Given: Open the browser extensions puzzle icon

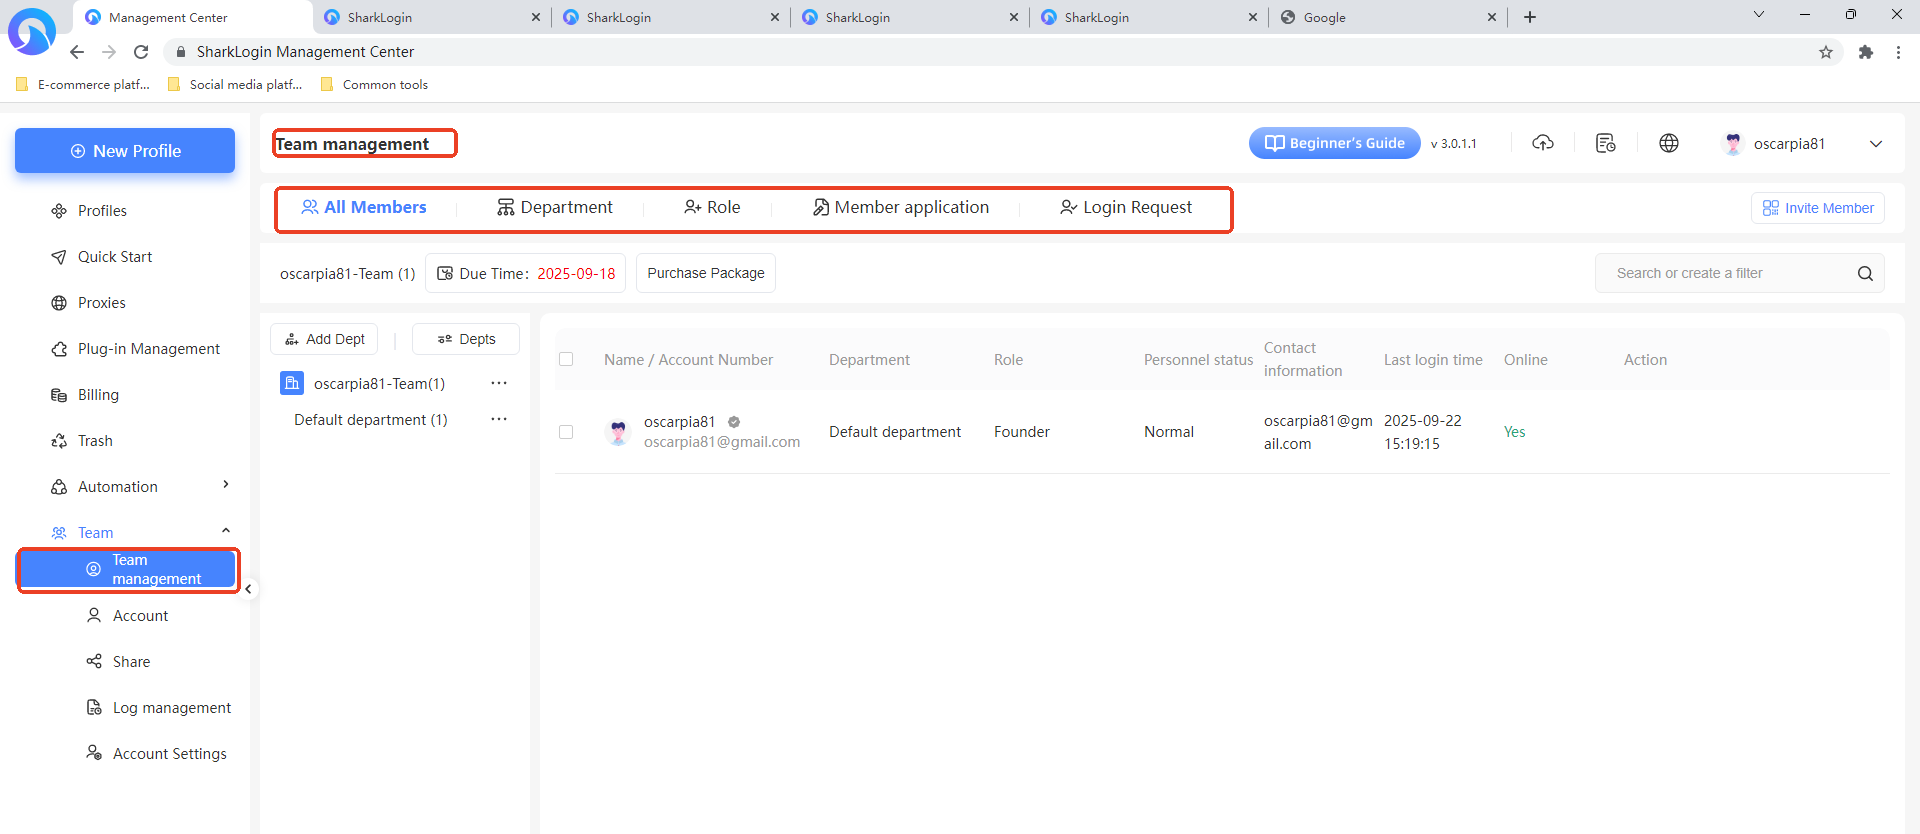Looking at the screenshot, I should point(1866,52).
